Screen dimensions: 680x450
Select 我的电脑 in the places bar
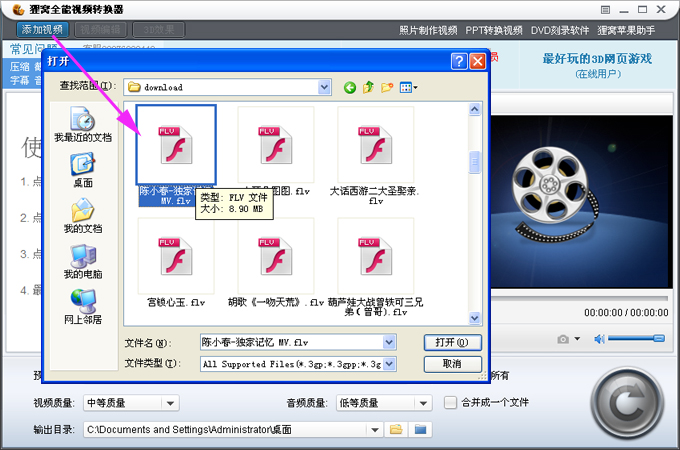(82, 260)
